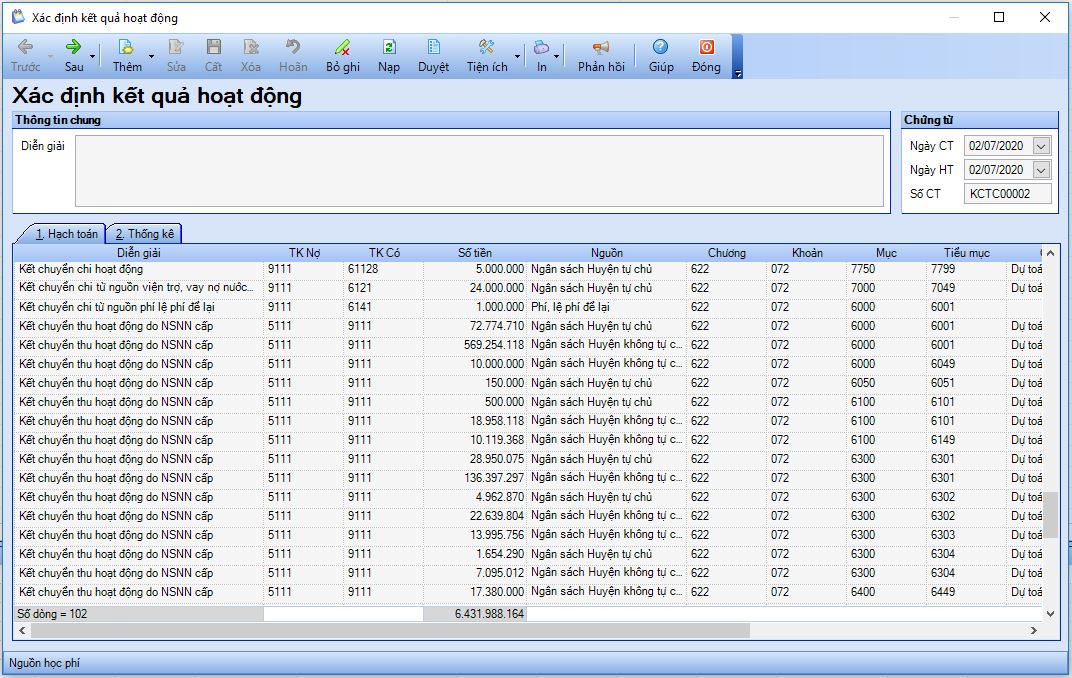
Task: Click the total amount 6.431.988.164
Action: (474, 614)
